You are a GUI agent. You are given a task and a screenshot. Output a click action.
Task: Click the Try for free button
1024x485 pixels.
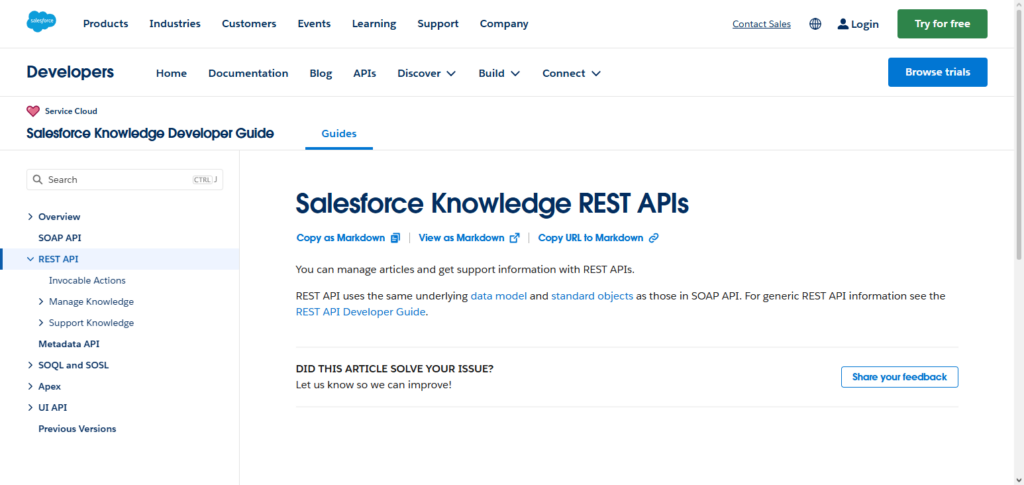click(x=942, y=23)
